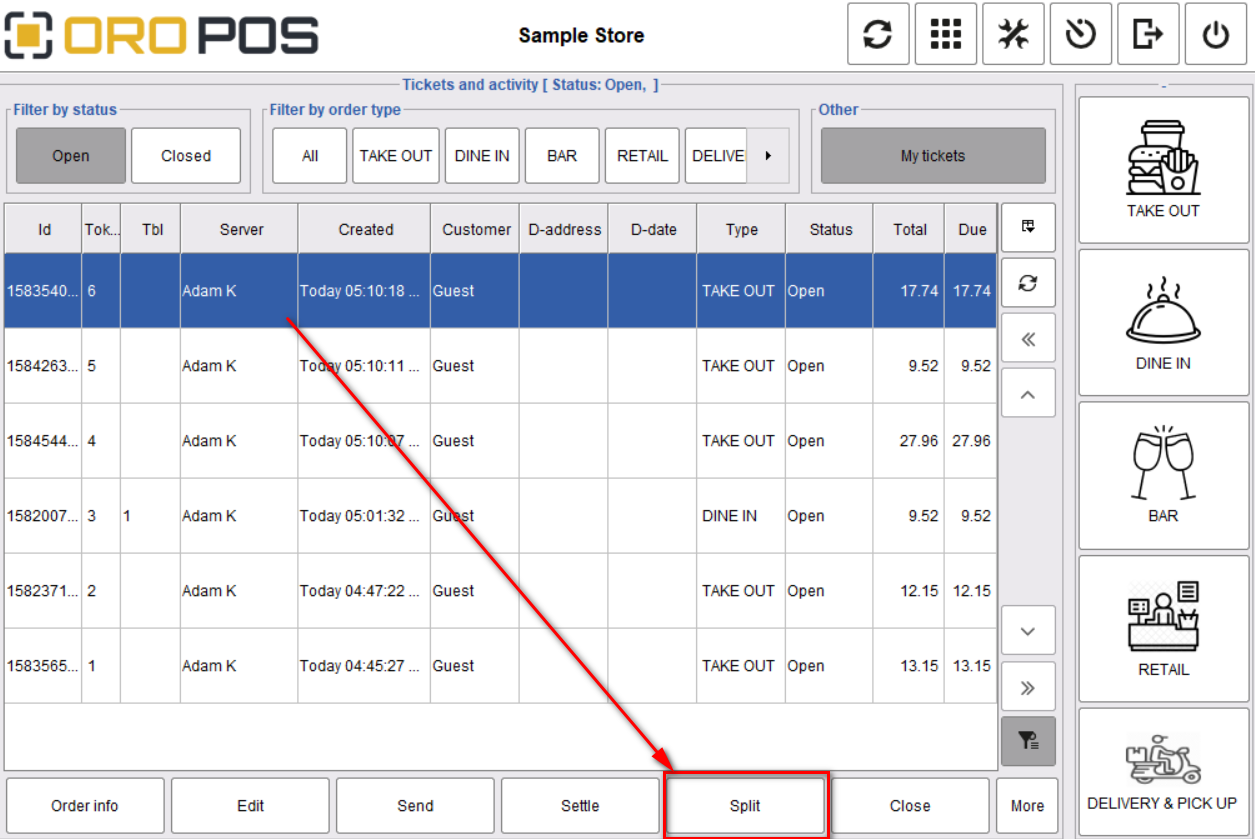Click the Close ticket button at the bottom
The image size is (1255, 839).
click(x=910, y=806)
